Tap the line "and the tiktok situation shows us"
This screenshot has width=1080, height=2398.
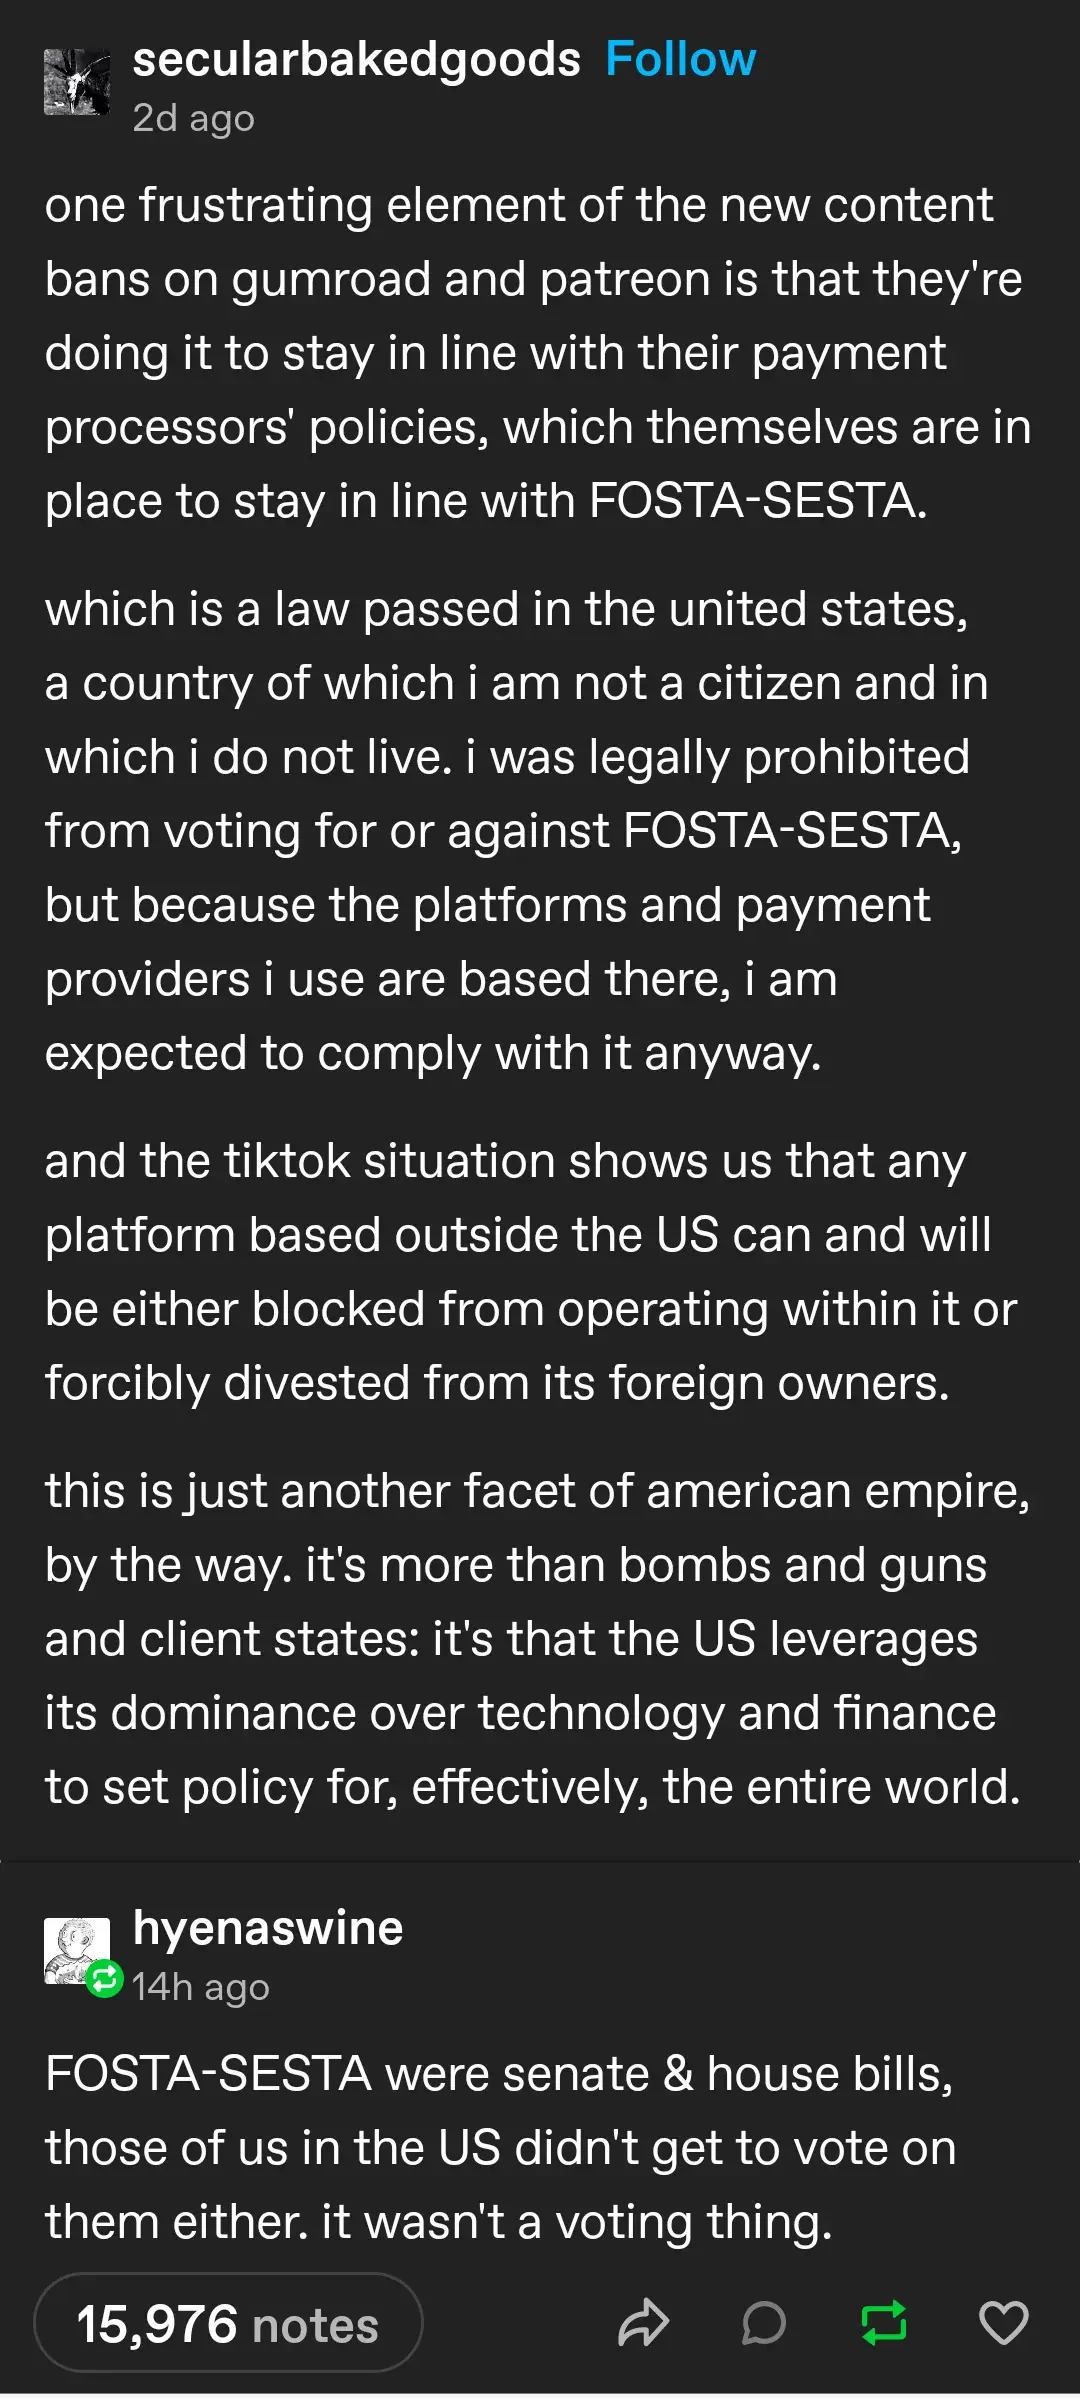coord(505,1161)
